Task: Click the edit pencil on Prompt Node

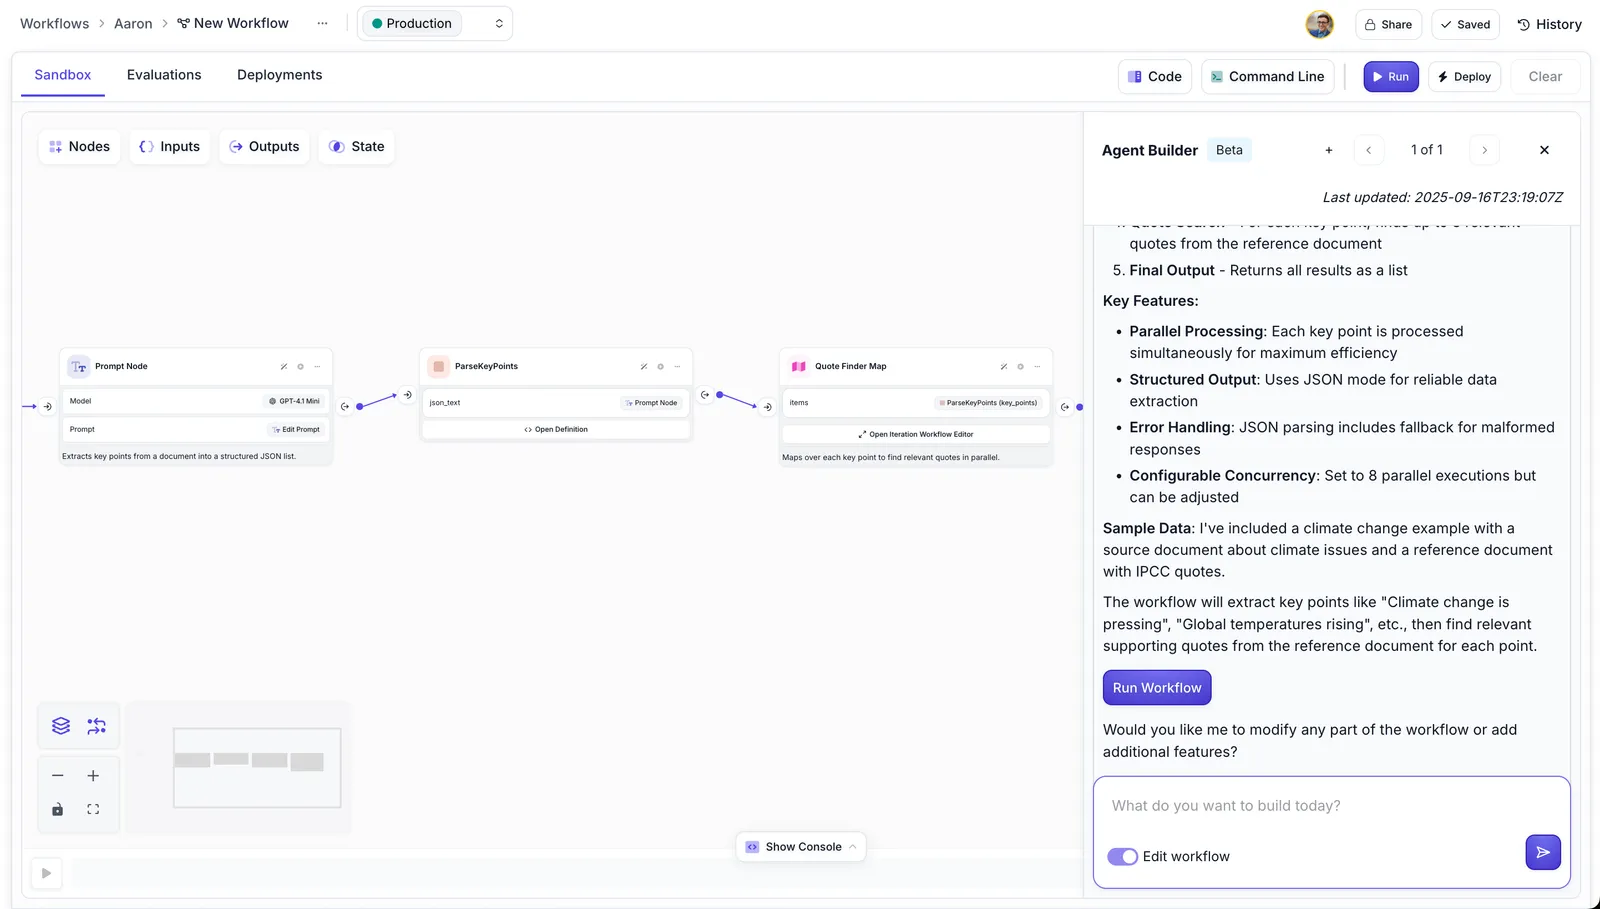Action: pos(284,367)
